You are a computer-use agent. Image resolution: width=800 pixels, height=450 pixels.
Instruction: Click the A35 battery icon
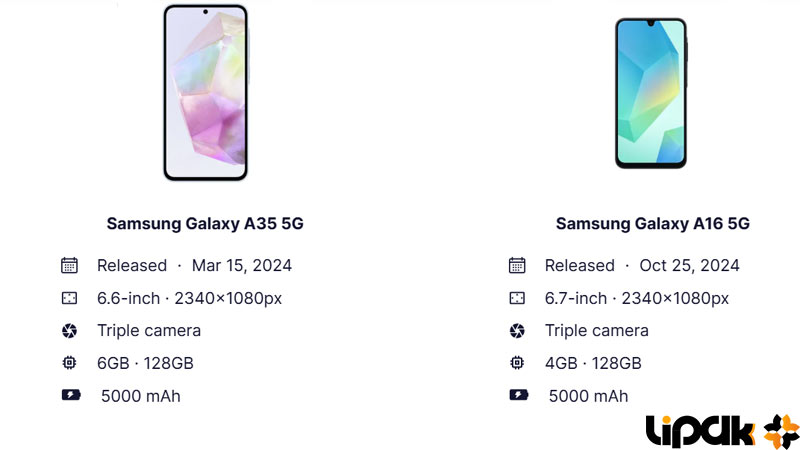(71, 395)
